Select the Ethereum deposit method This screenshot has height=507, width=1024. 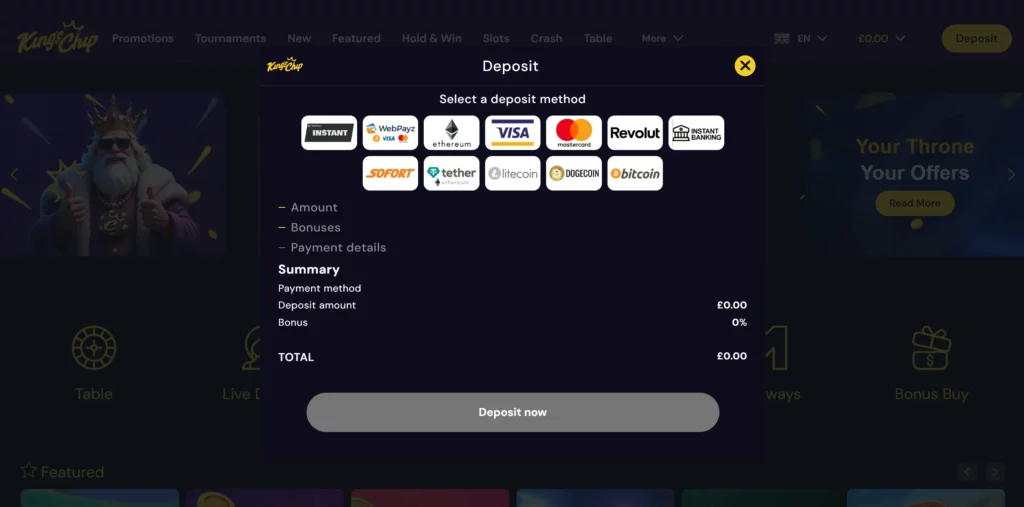tap(451, 133)
